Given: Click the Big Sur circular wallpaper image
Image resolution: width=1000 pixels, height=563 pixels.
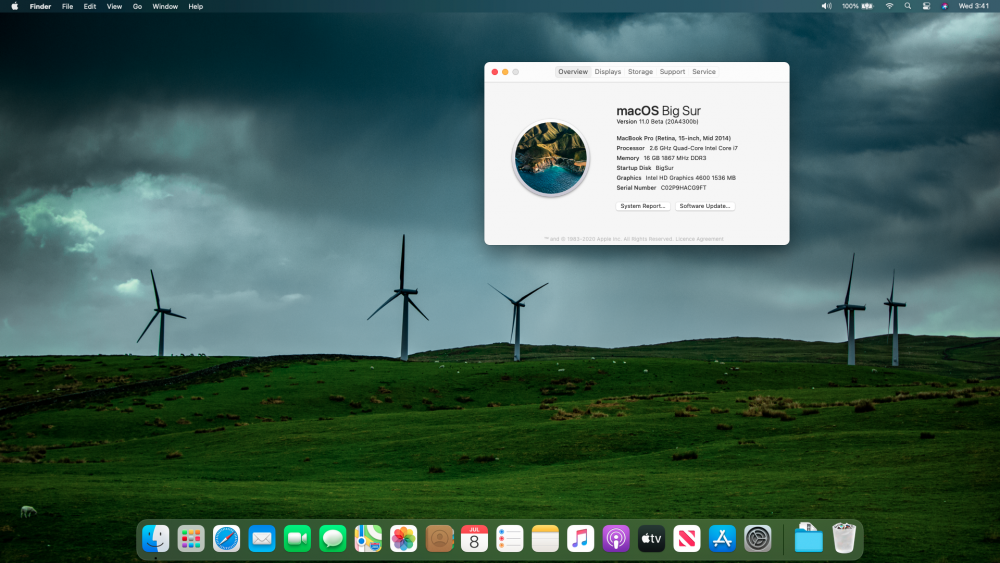Looking at the screenshot, I should tap(550, 158).
